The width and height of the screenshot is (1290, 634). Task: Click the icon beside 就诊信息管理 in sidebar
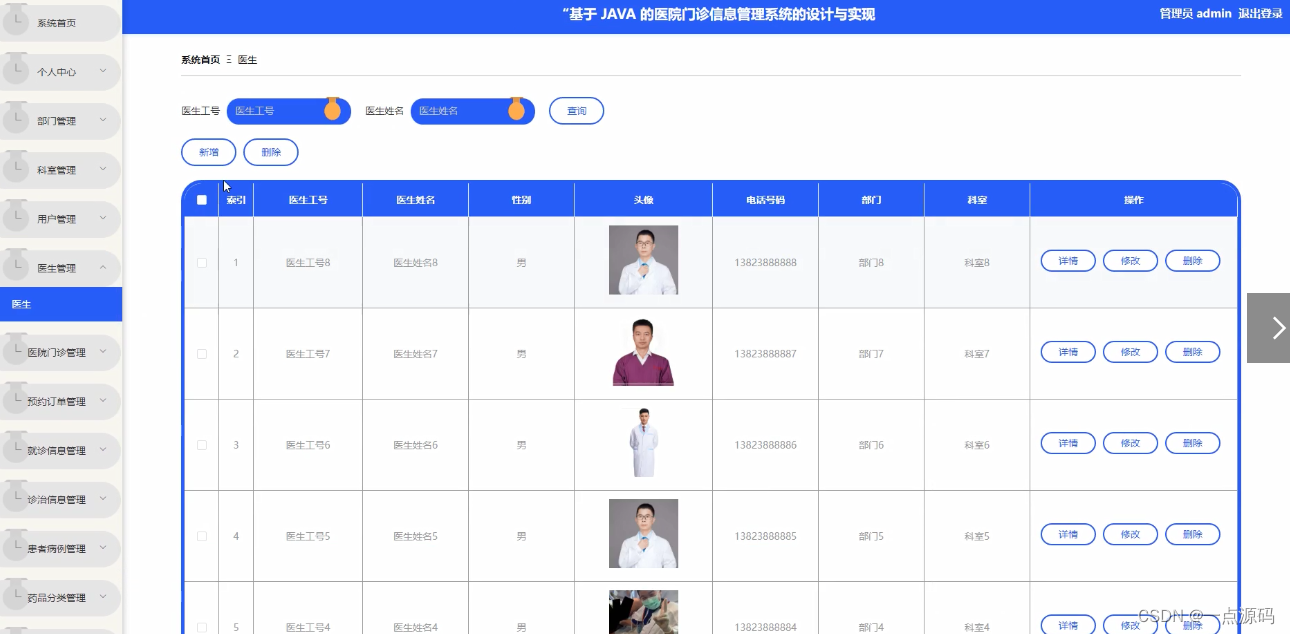pyautogui.click(x=15, y=448)
